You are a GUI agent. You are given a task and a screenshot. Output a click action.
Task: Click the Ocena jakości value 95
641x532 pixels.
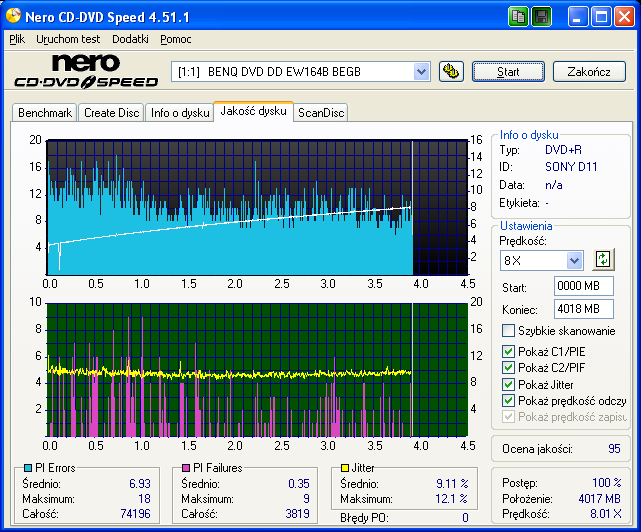(x=614, y=449)
